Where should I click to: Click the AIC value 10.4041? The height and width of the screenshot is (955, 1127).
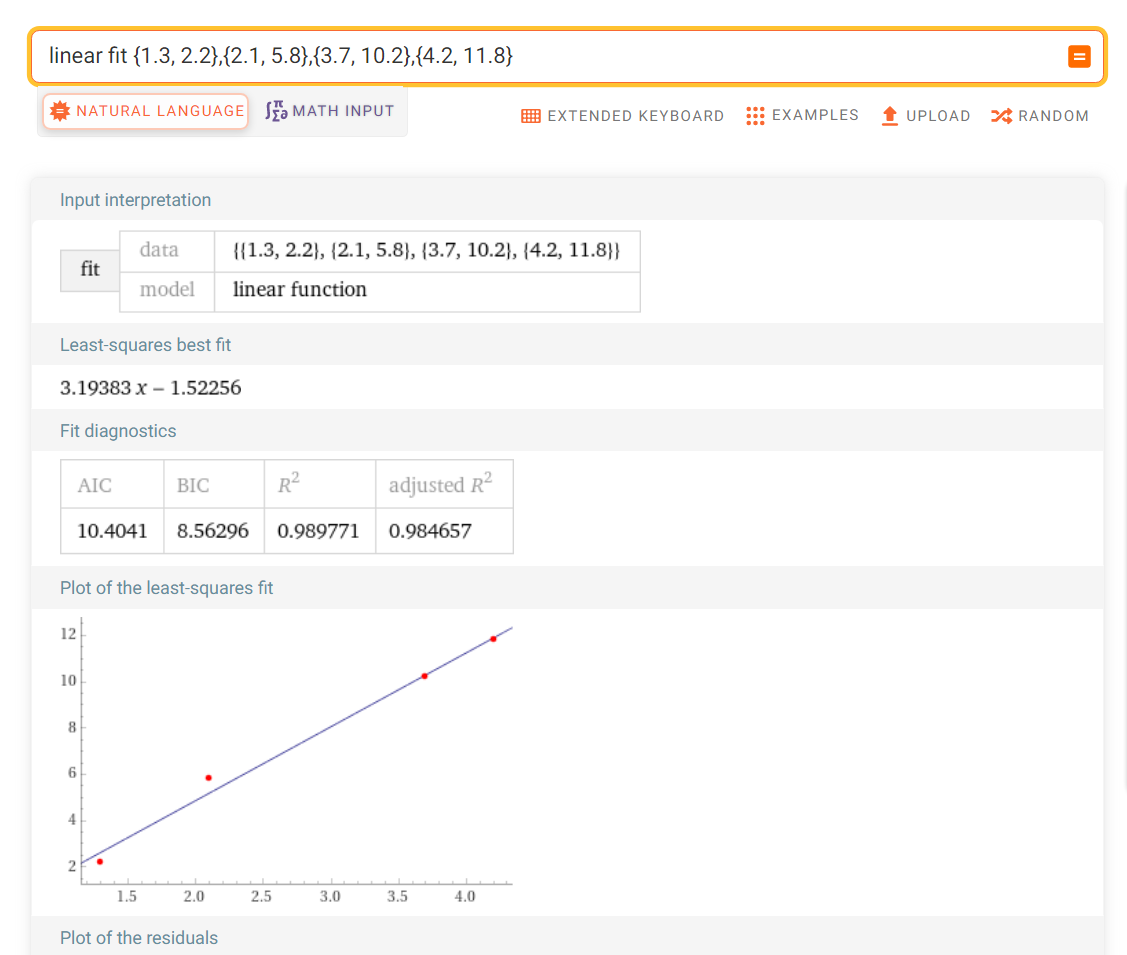coord(112,531)
